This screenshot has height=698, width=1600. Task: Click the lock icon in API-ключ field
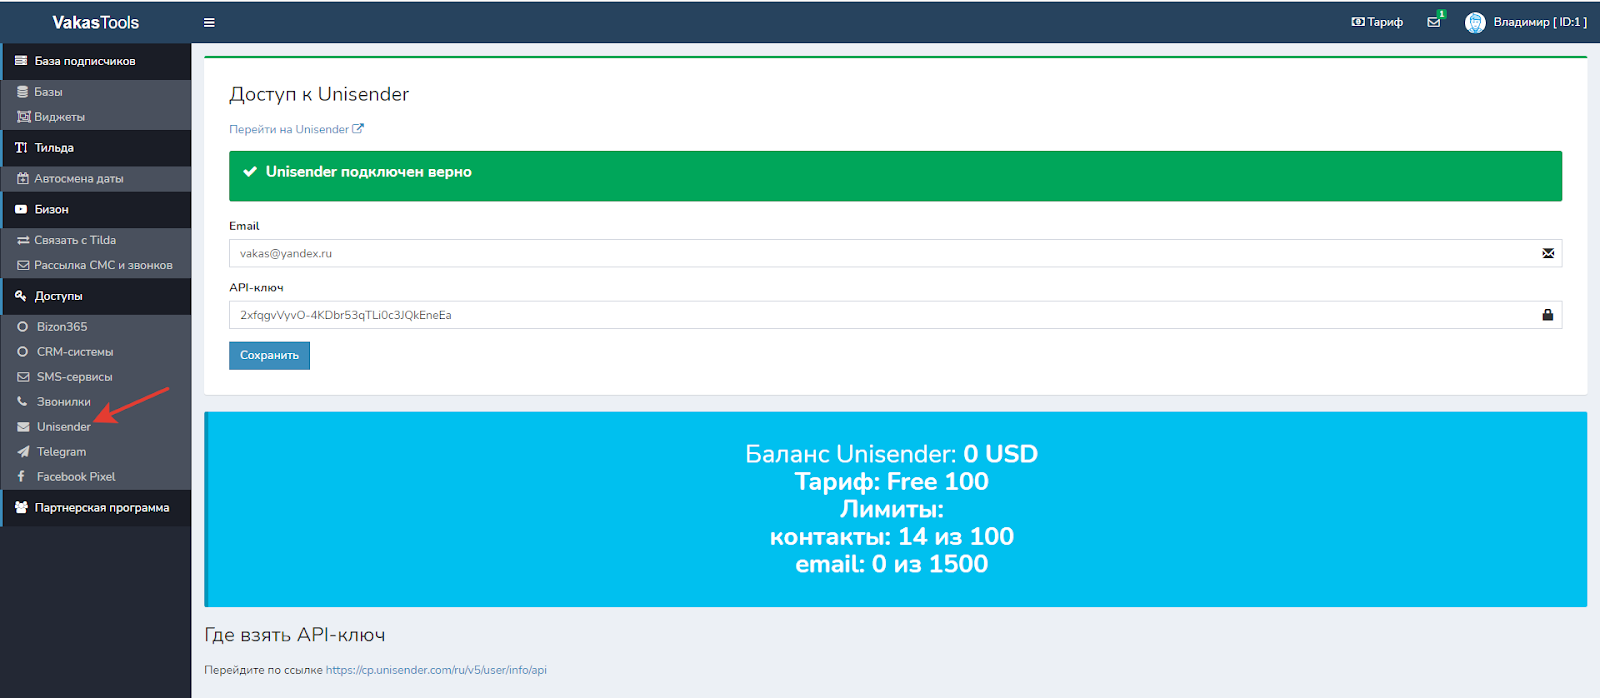pyautogui.click(x=1547, y=315)
